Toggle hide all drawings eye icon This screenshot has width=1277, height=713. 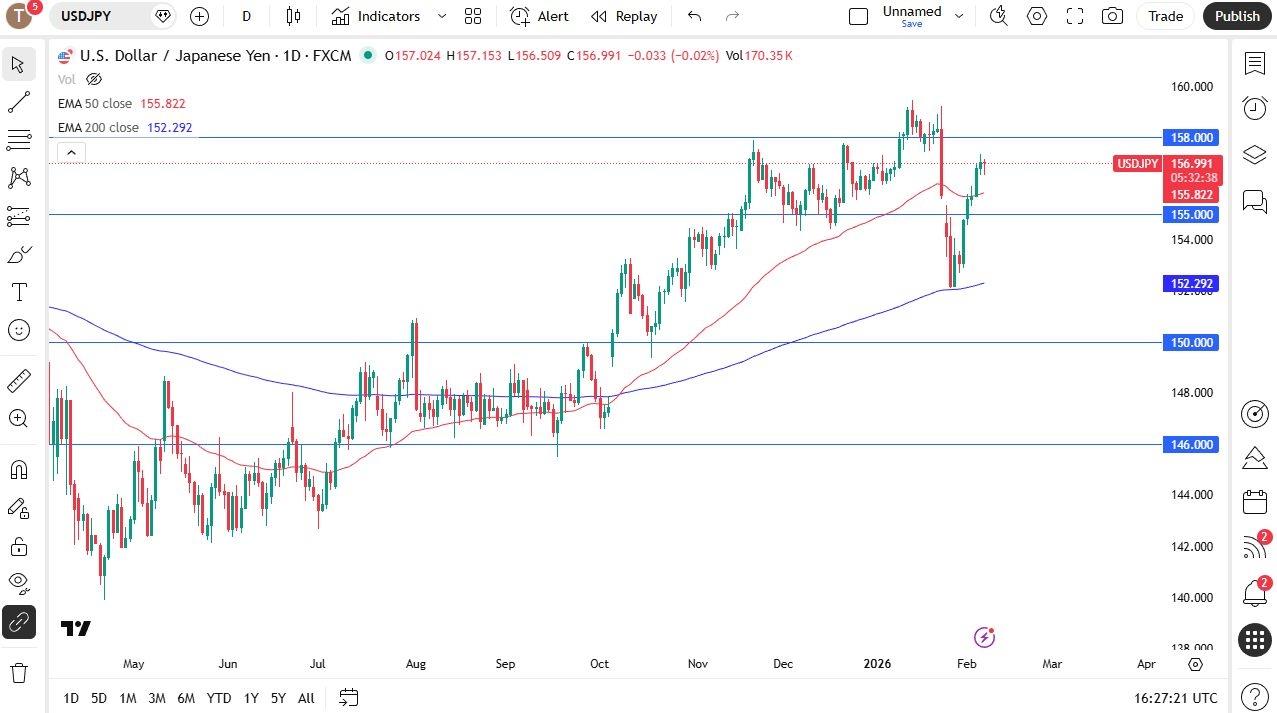(18, 583)
